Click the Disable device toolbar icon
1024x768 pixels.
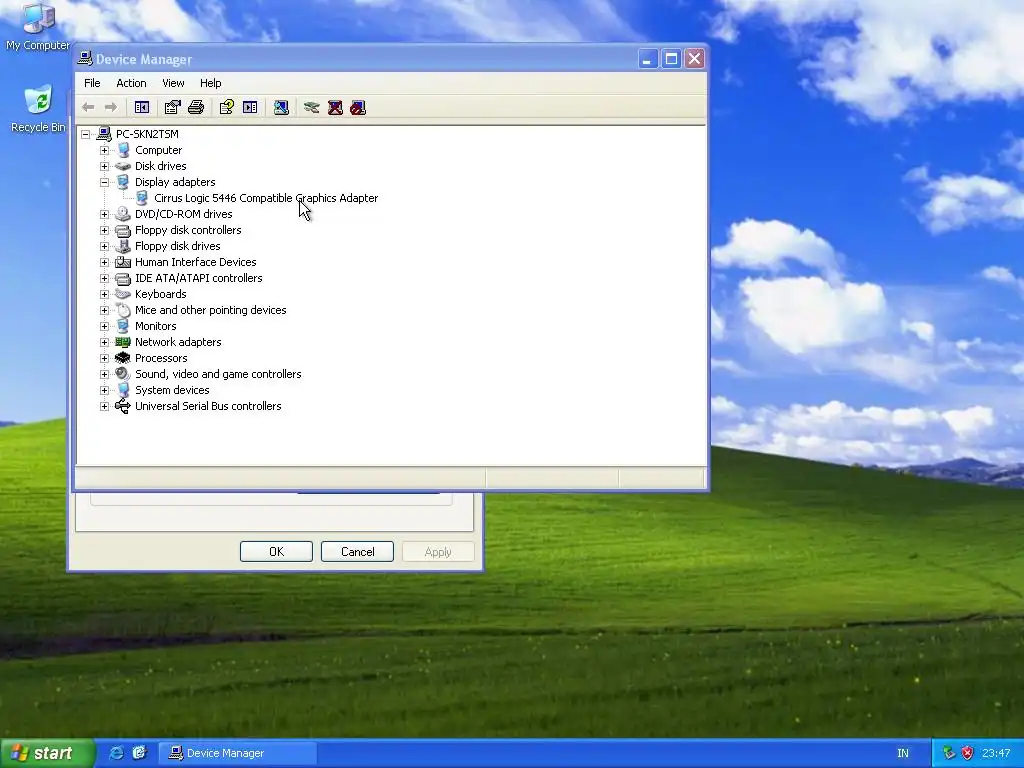[358, 107]
